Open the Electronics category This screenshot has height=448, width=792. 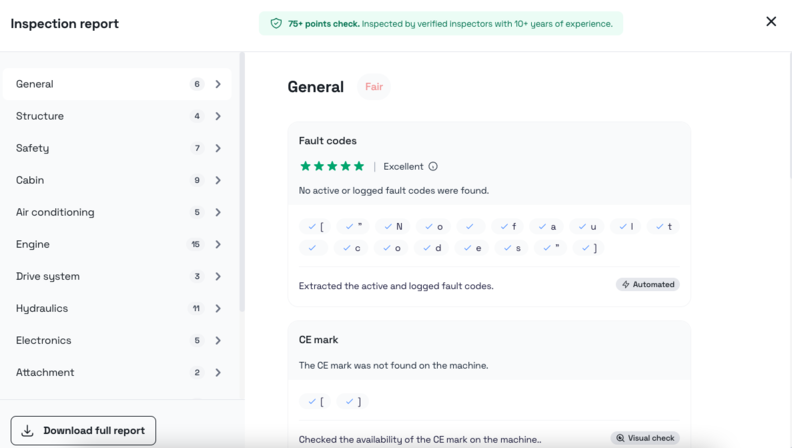[x=44, y=340]
